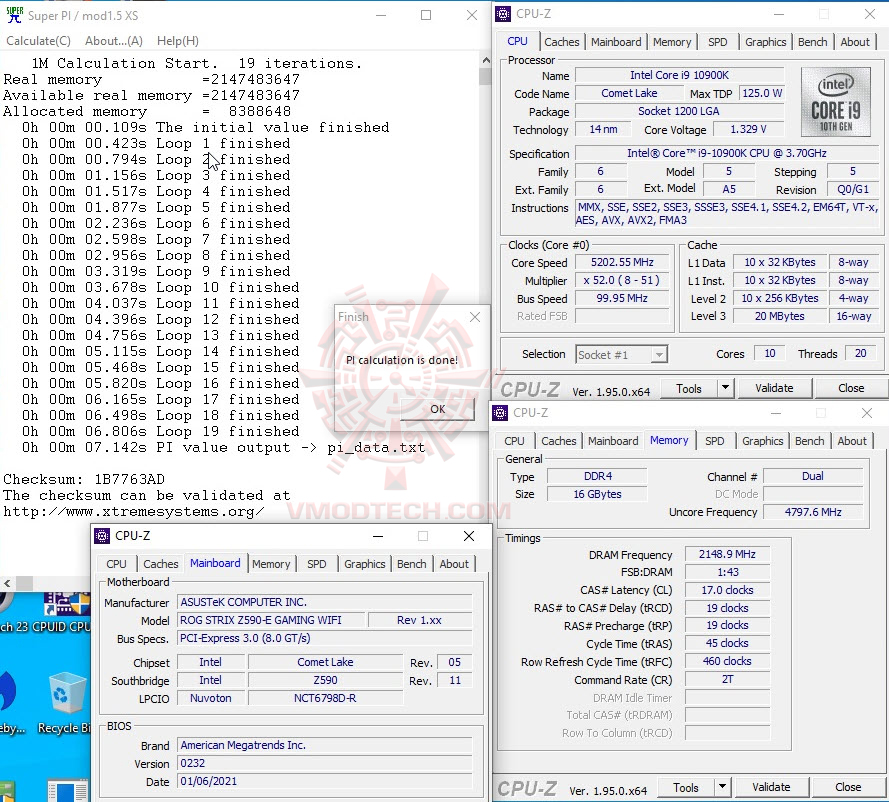This screenshot has height=802, width=889.
Task: Select CPU tab in top CPU-Z window
Action: (517, 41)
